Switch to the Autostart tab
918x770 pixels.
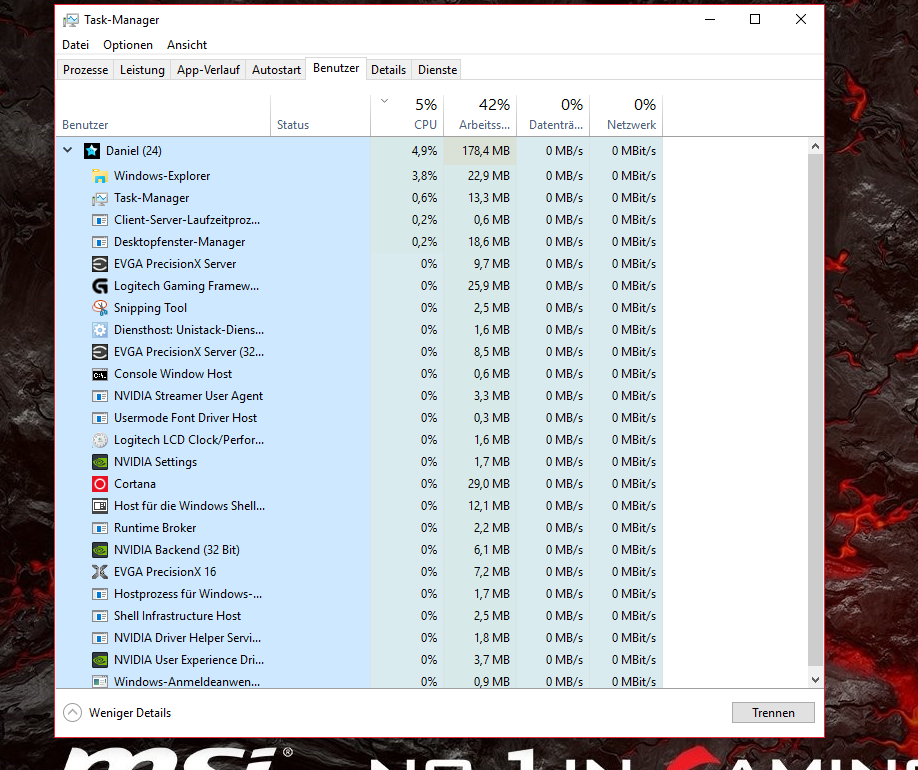tap(276, 70)
